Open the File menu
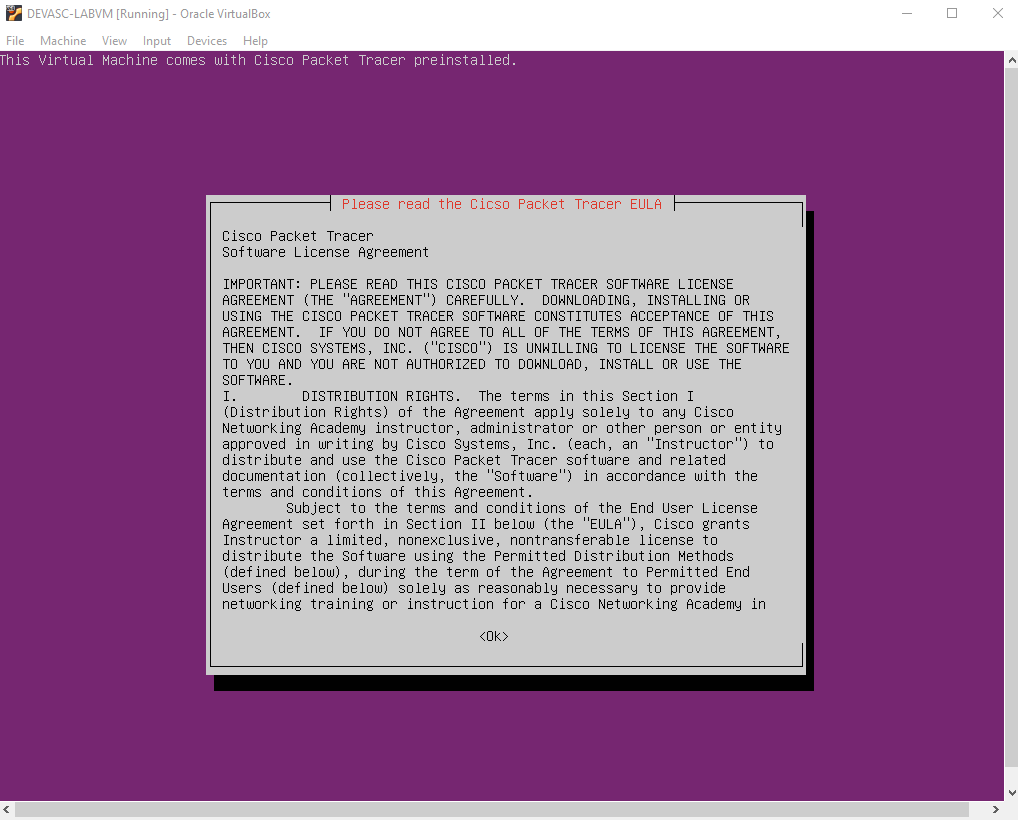This screenshot has height=820, width=1018. 15,41
